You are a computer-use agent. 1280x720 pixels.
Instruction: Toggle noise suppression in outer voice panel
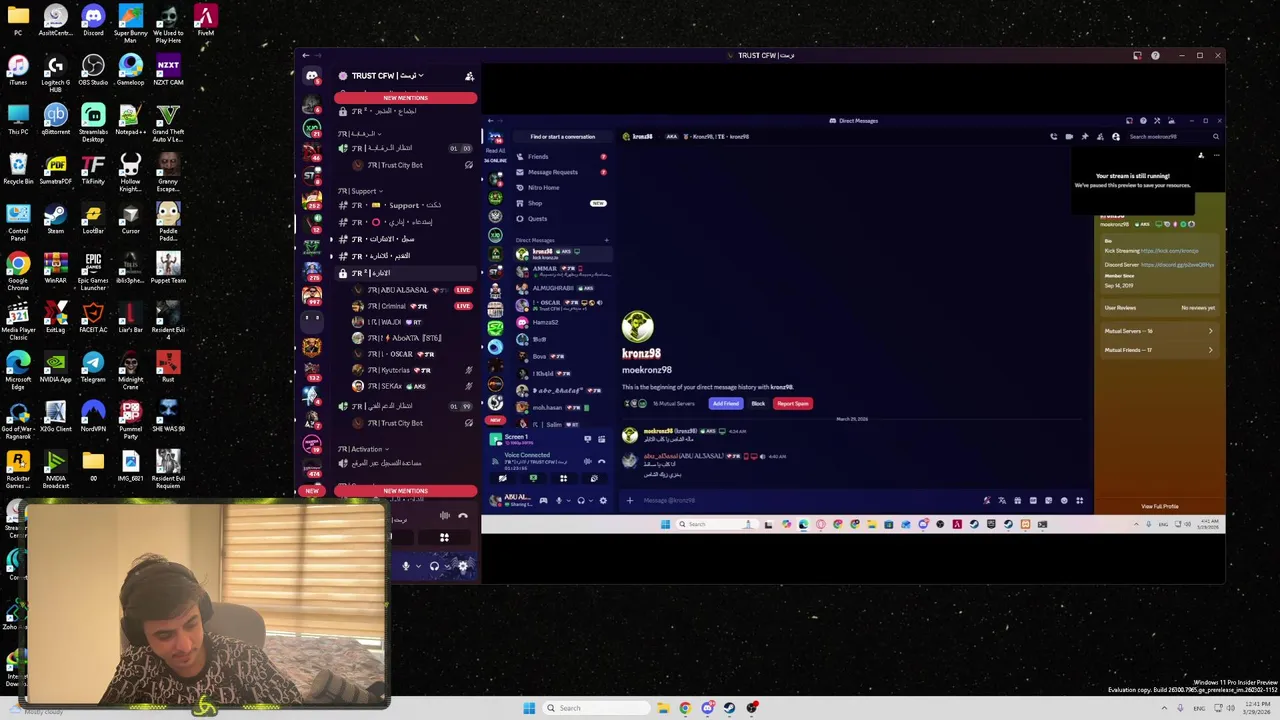coord(444,516)
